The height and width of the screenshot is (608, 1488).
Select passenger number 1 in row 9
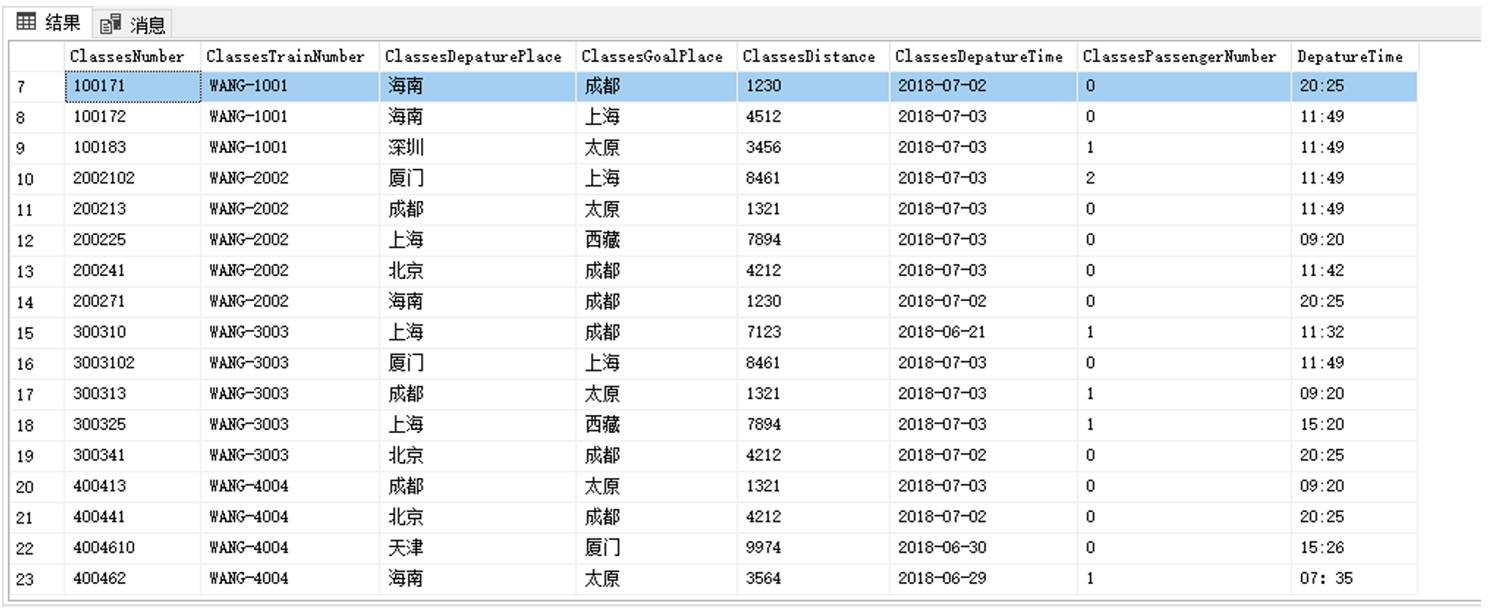1185,148
